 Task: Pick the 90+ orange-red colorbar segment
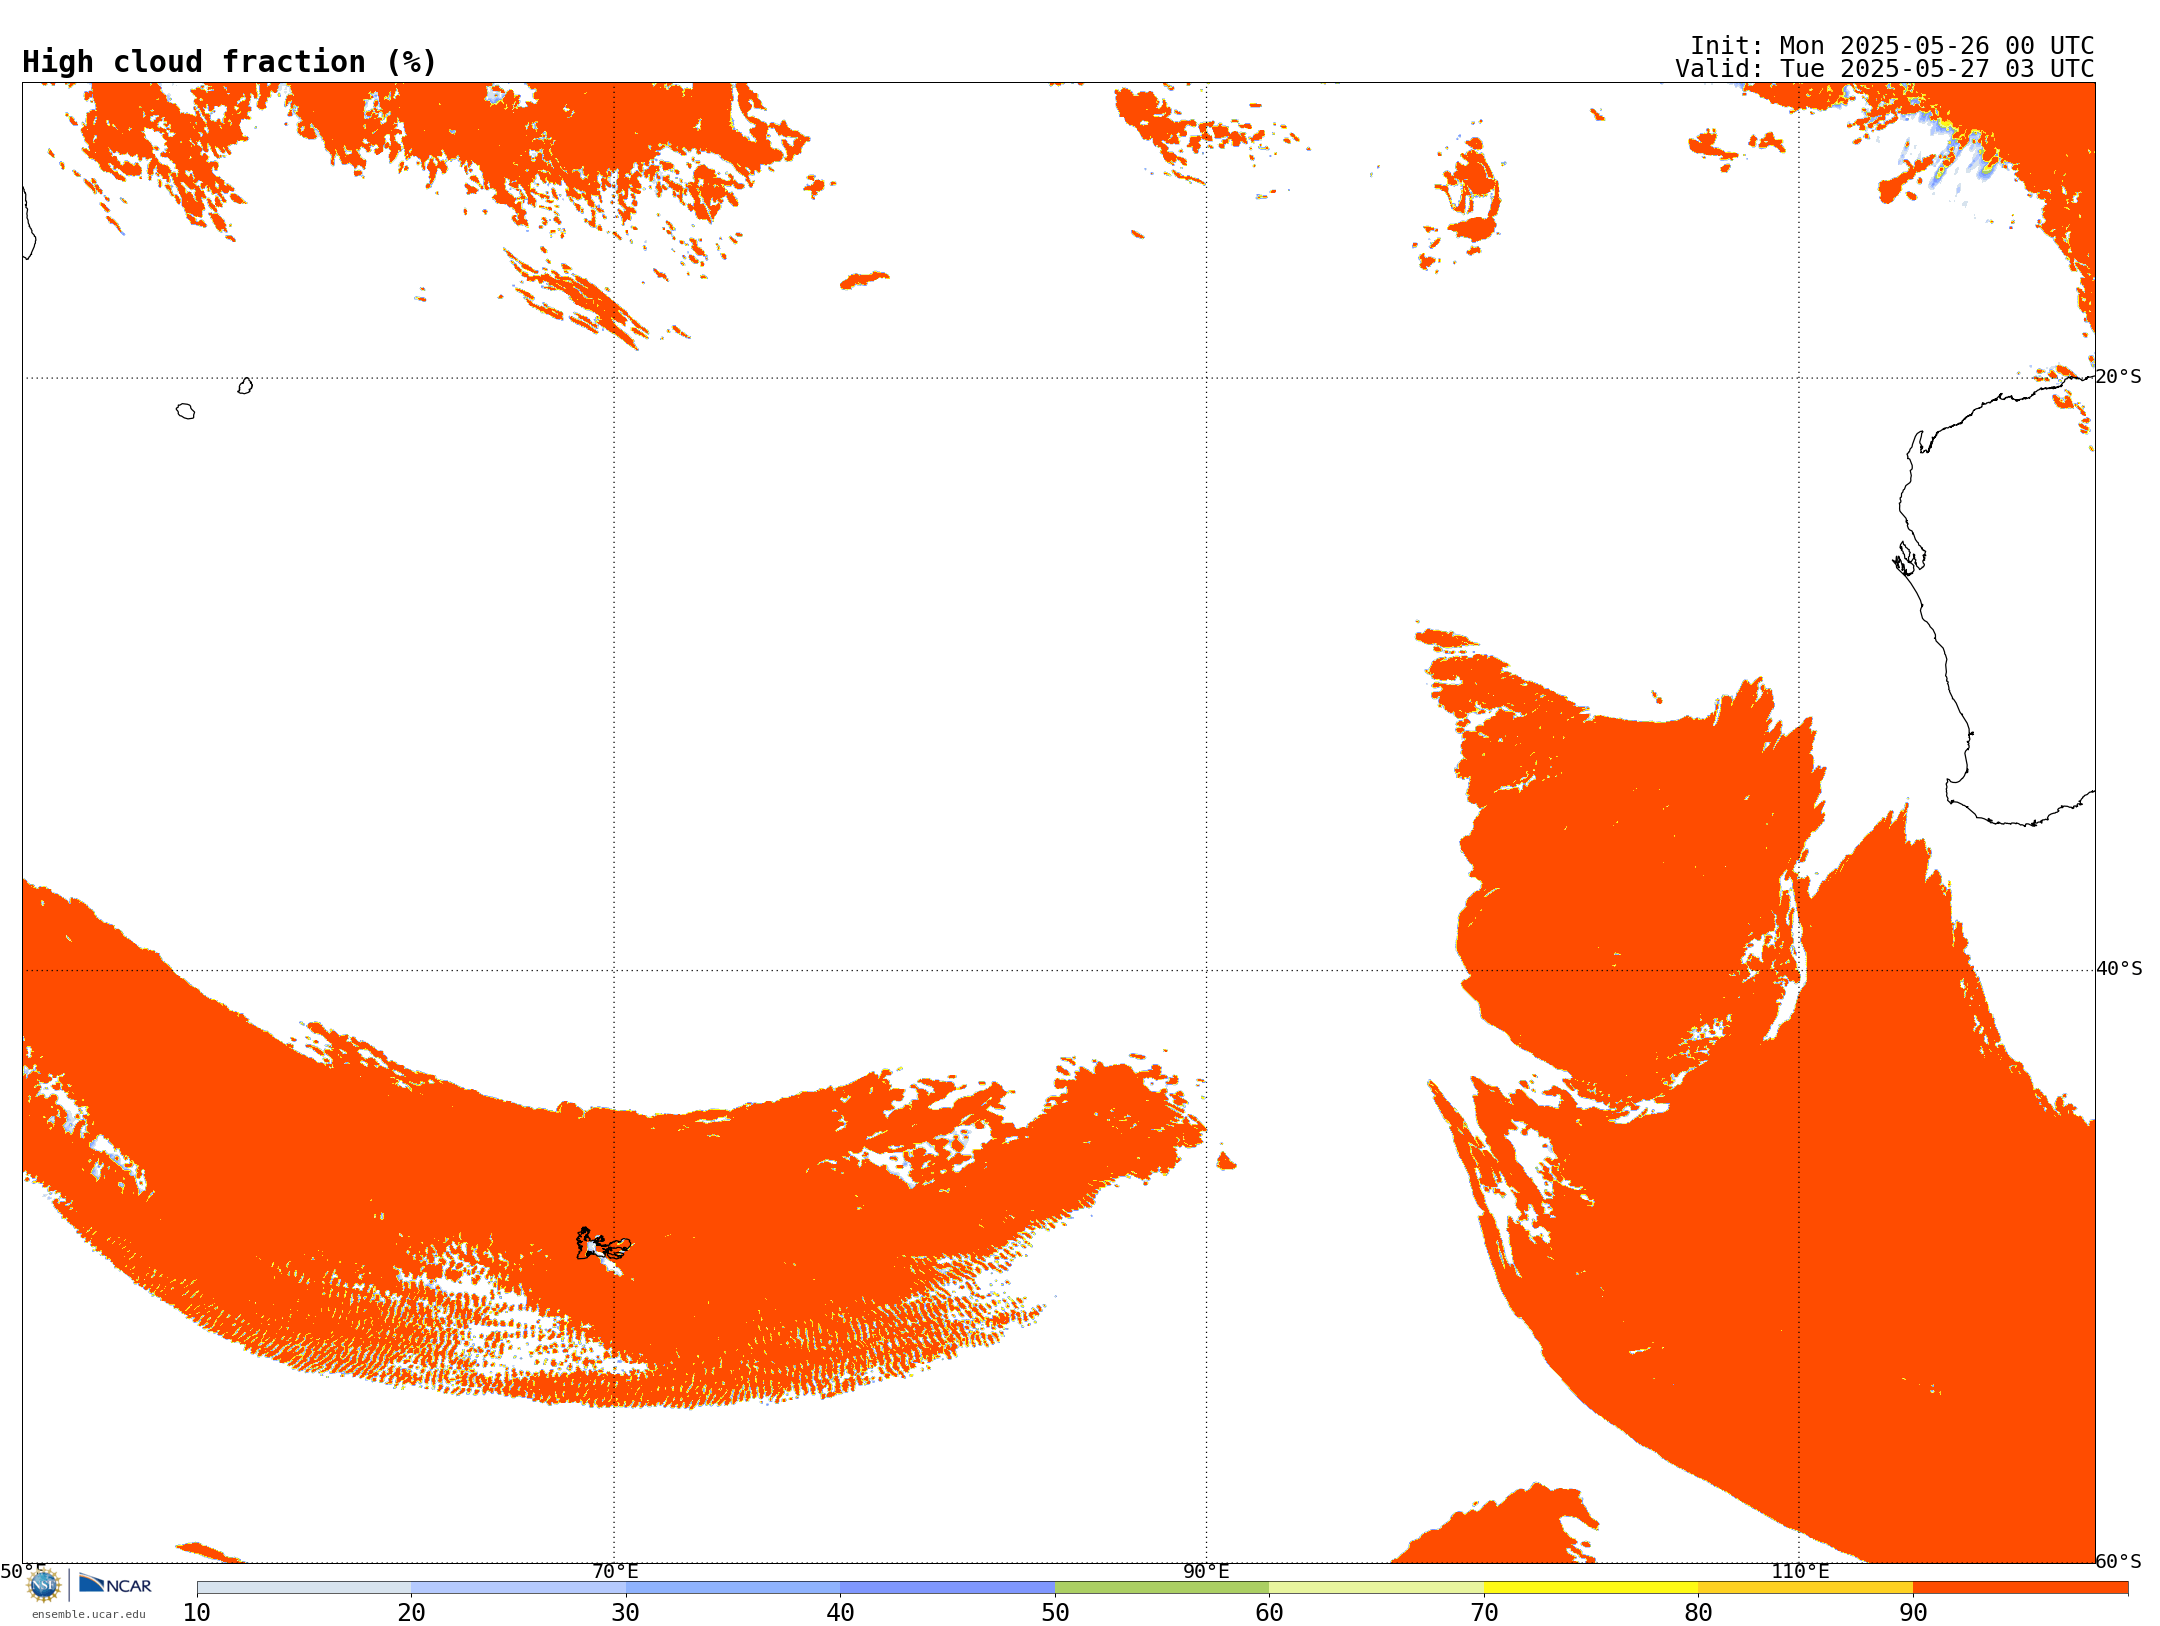pos(2020,1588)
